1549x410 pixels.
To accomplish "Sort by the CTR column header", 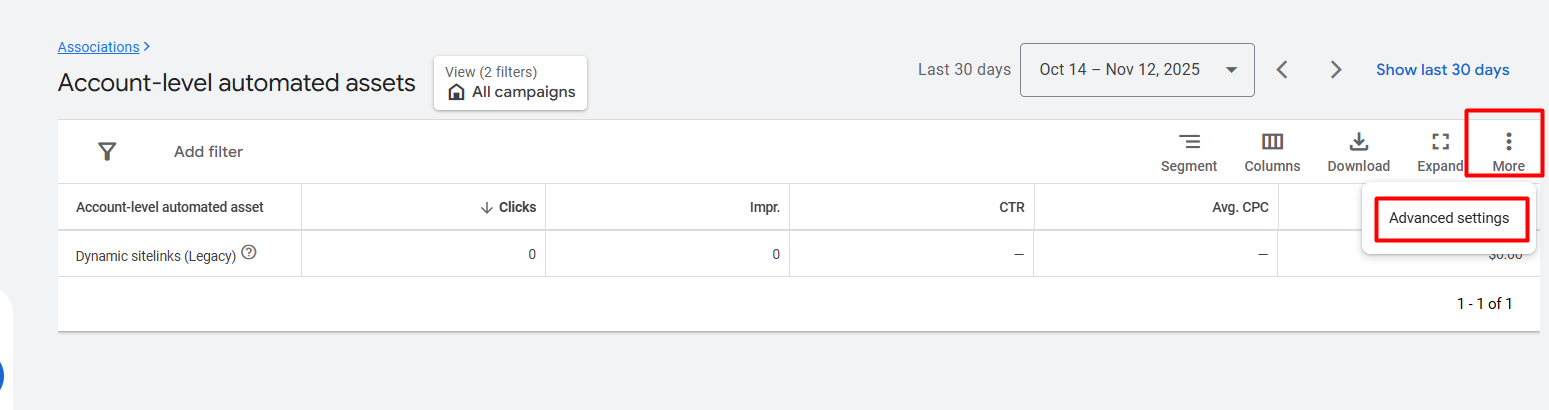I will pos(1010,207).
